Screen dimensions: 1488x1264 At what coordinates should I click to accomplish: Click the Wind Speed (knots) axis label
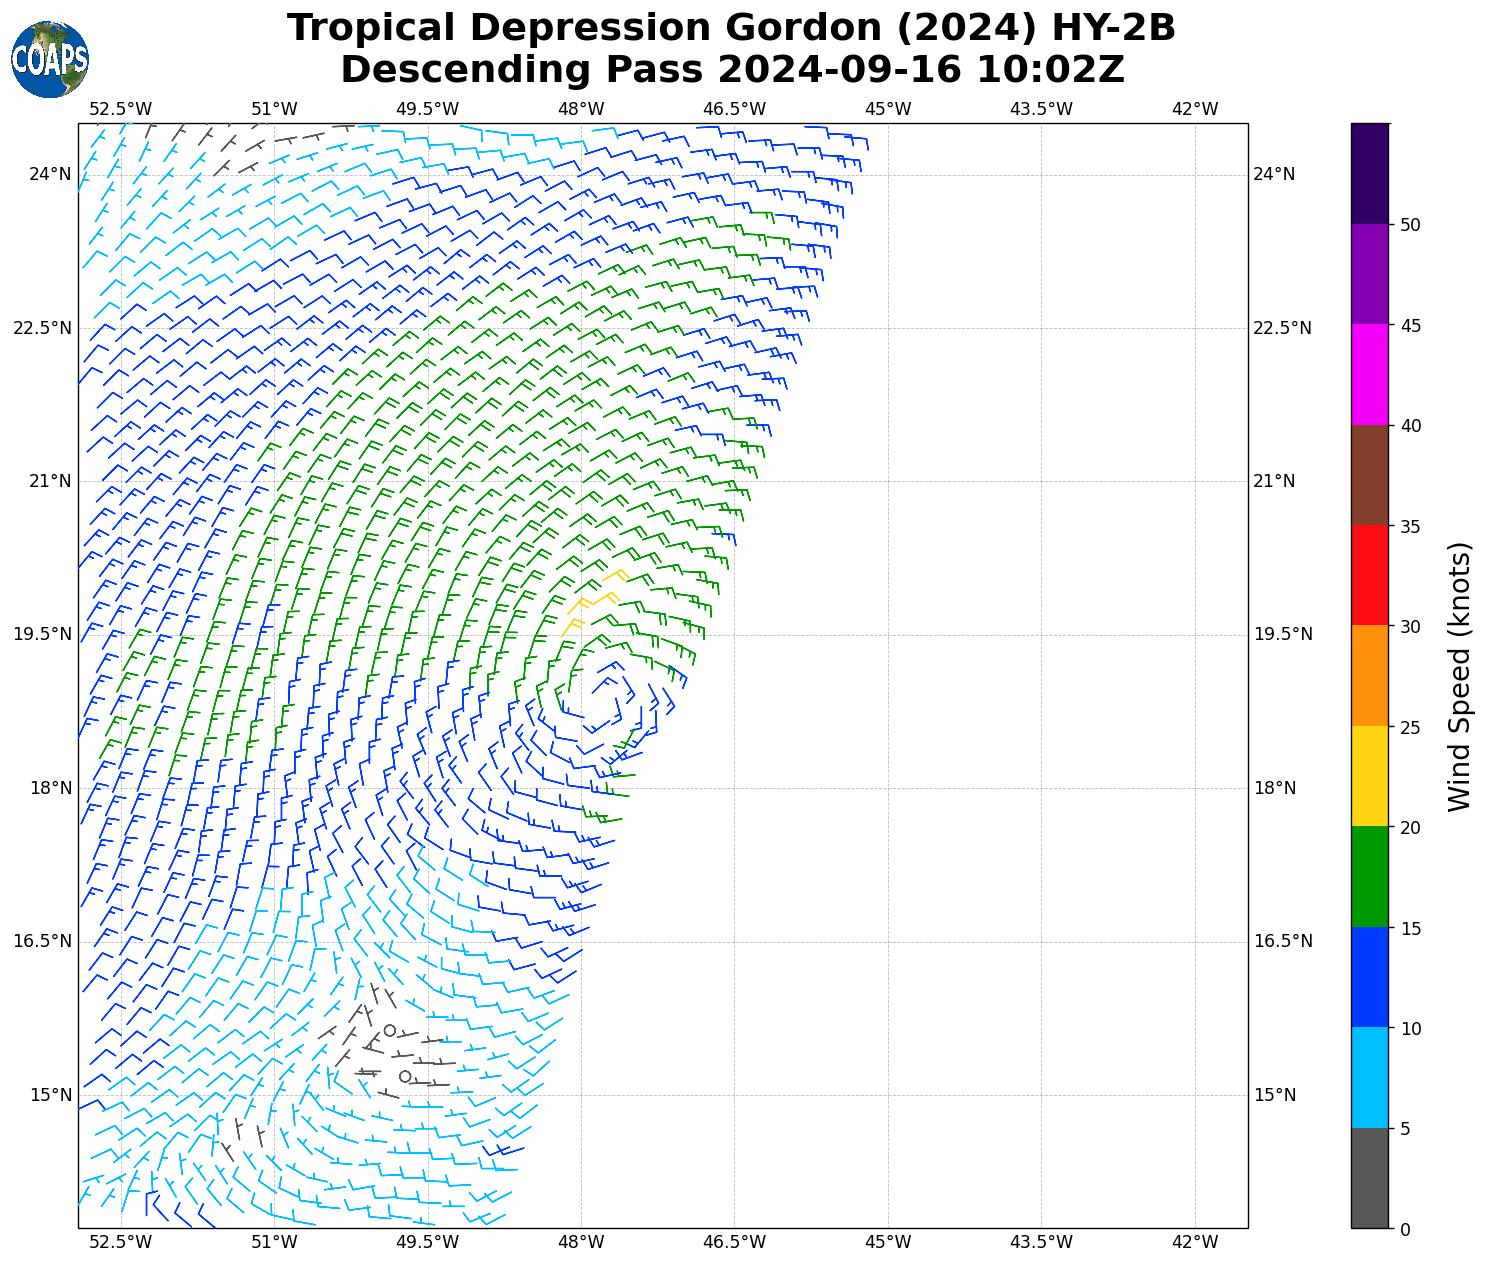pyautogui.click(x=1459, y=676)
